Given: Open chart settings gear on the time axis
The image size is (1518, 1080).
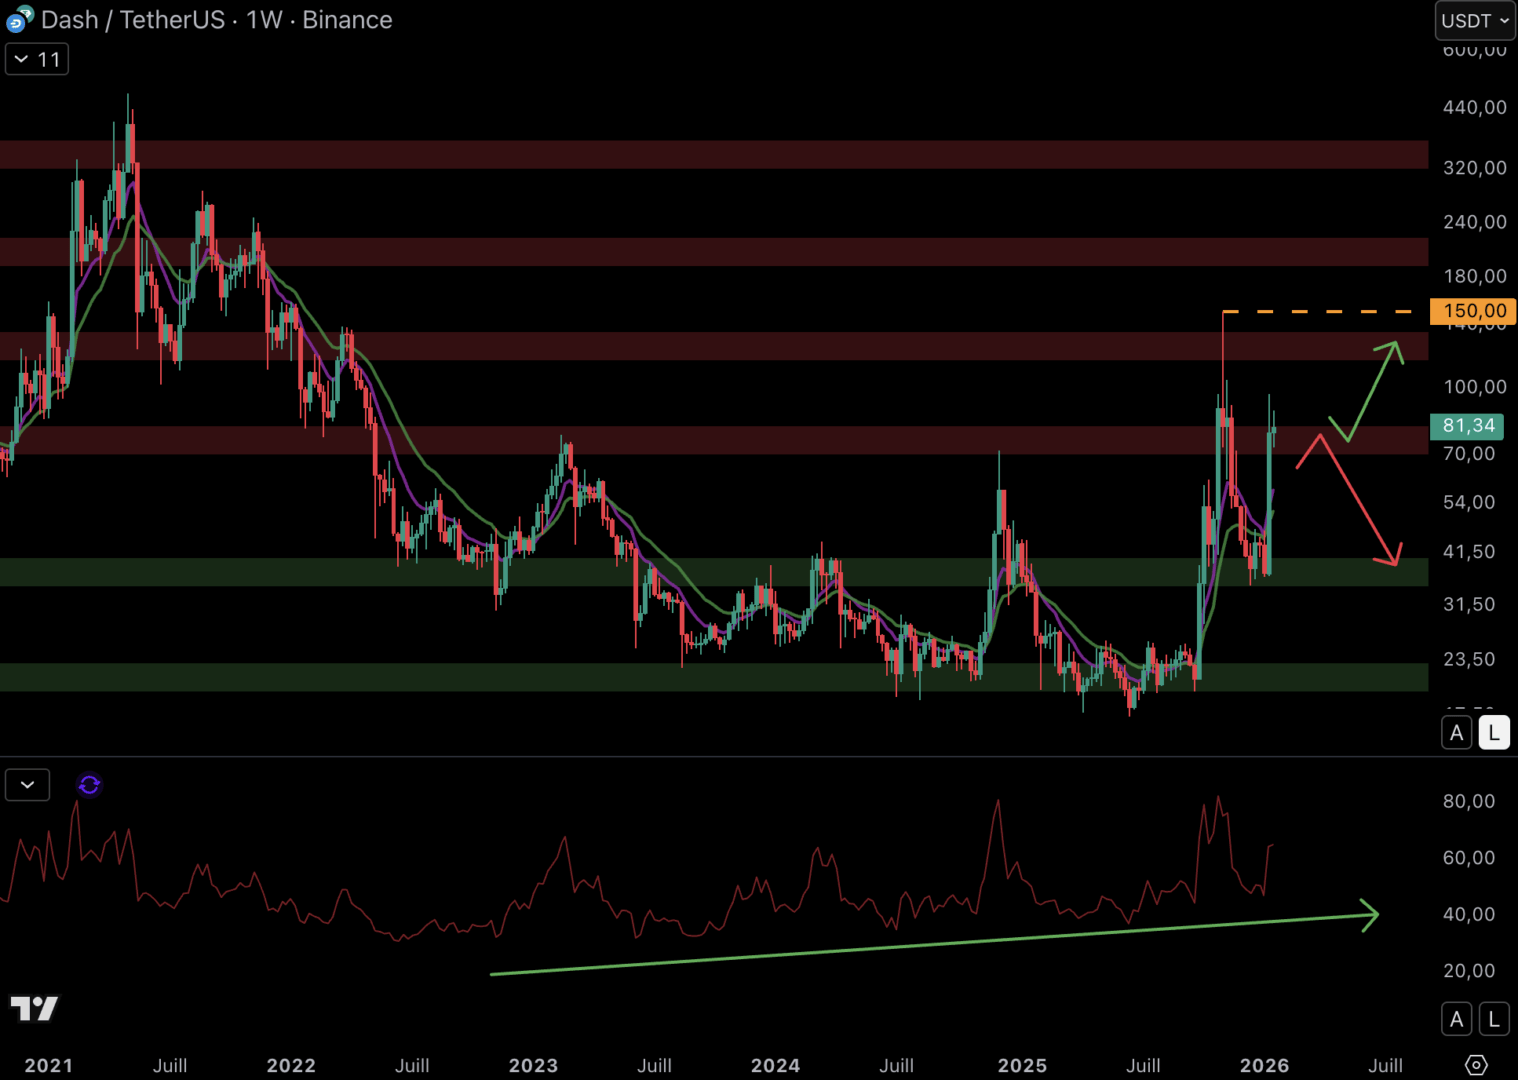Looking at the screenshot, I should (x=1476, y=1065).
